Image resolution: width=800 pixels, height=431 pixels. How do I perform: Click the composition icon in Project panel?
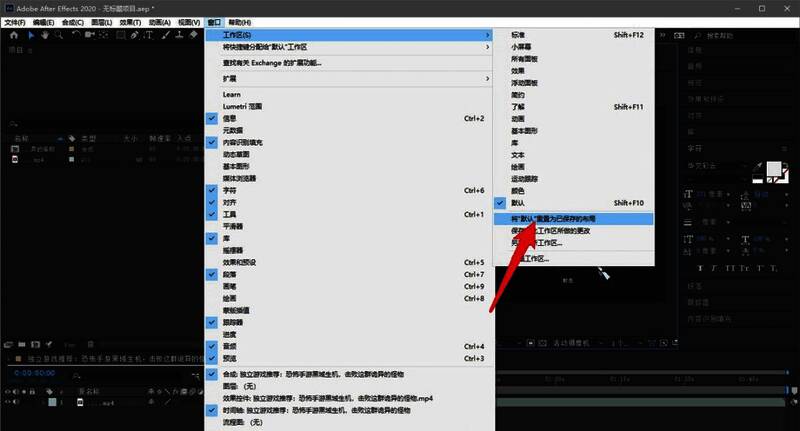click(15, 149)
